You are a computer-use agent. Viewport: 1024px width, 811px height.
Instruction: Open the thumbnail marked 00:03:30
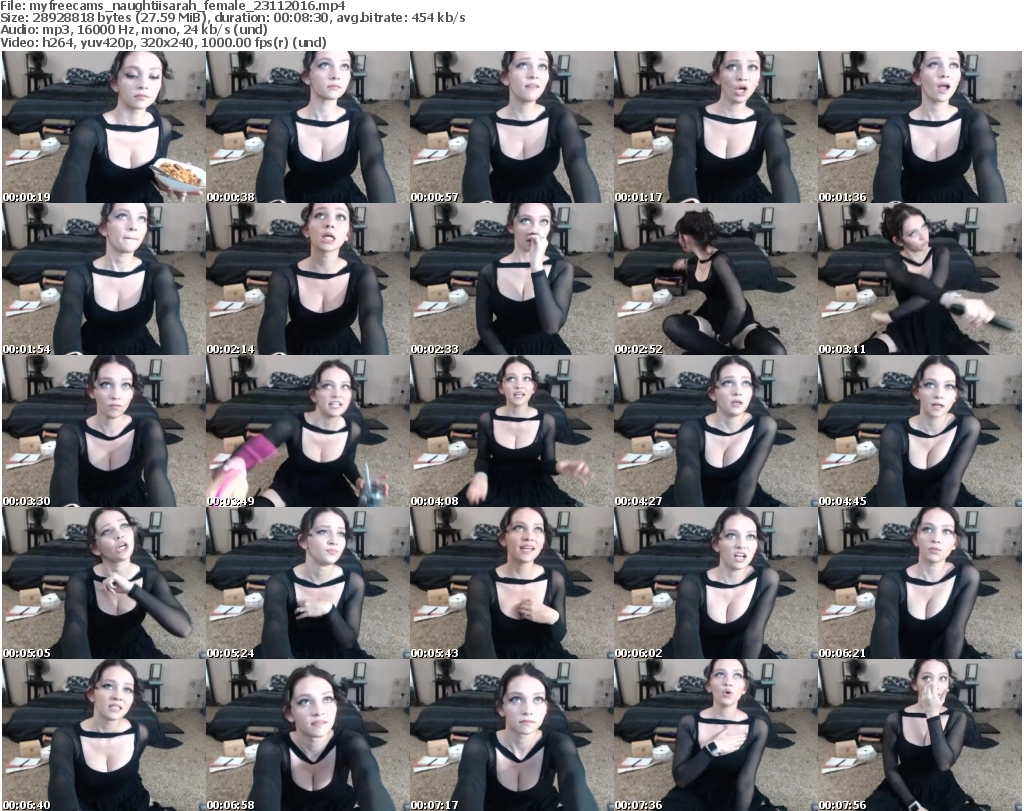104,431
